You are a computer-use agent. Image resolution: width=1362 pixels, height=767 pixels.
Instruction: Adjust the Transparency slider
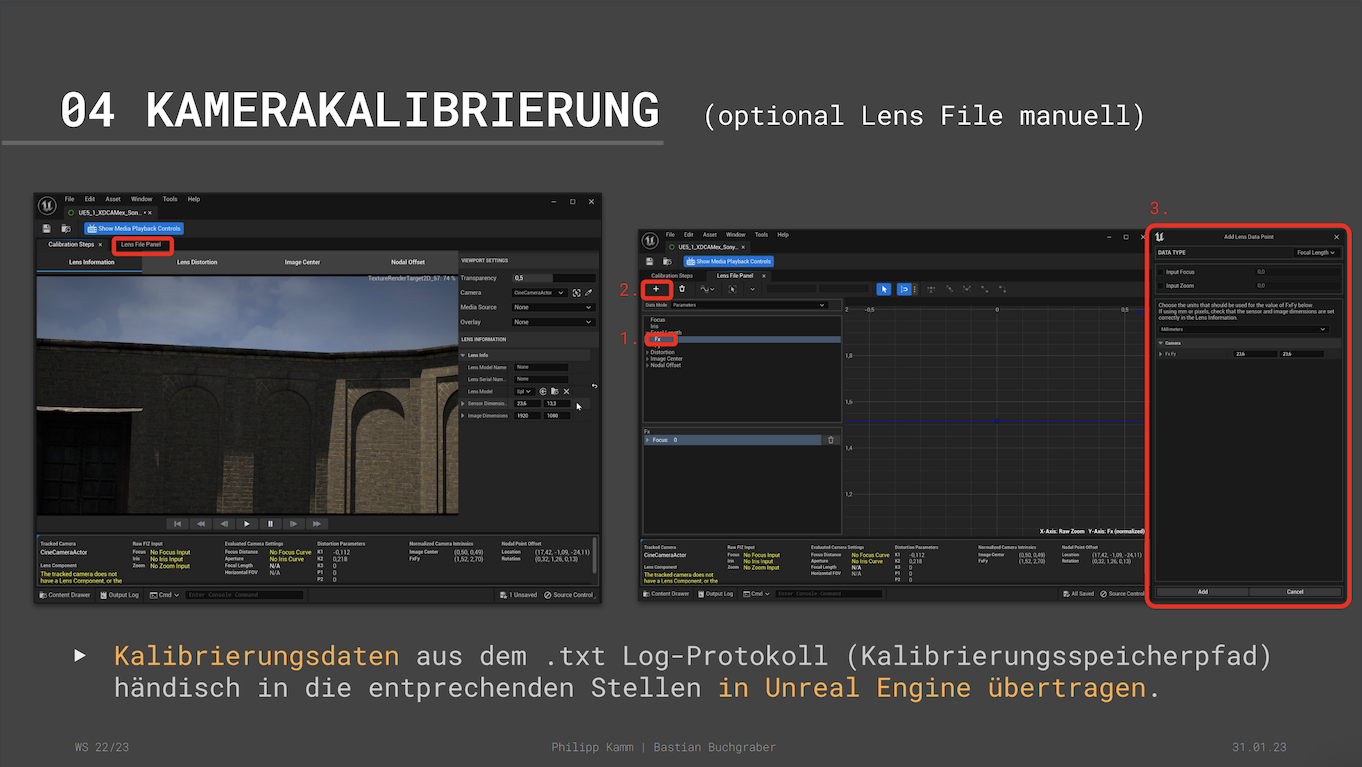(x=553, y=278)
